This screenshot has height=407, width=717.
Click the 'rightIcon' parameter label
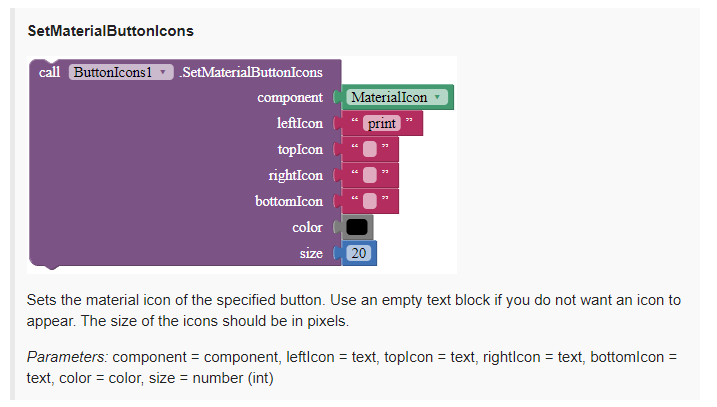(x=296, y=176)
